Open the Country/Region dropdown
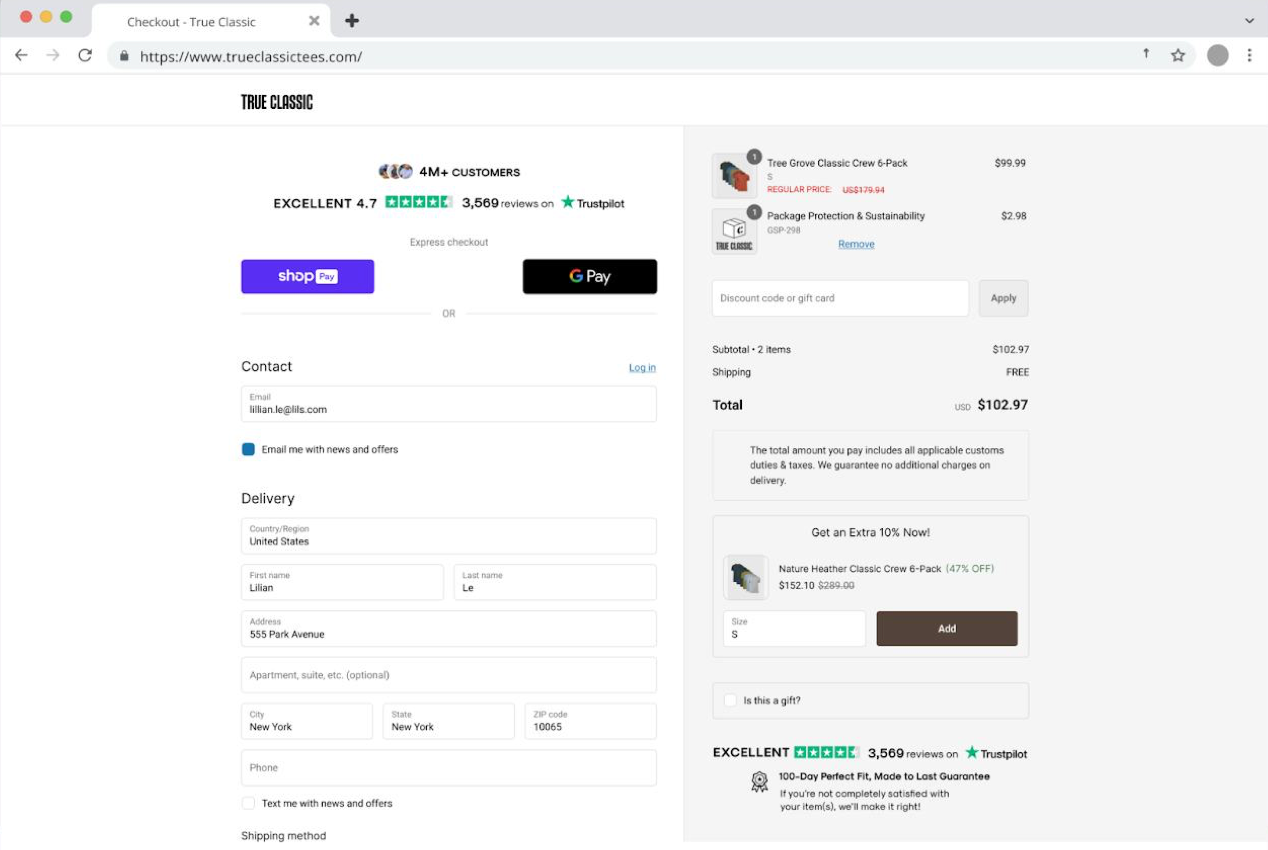Viewport: 1268px width, 850px height. tap(449, 536)
